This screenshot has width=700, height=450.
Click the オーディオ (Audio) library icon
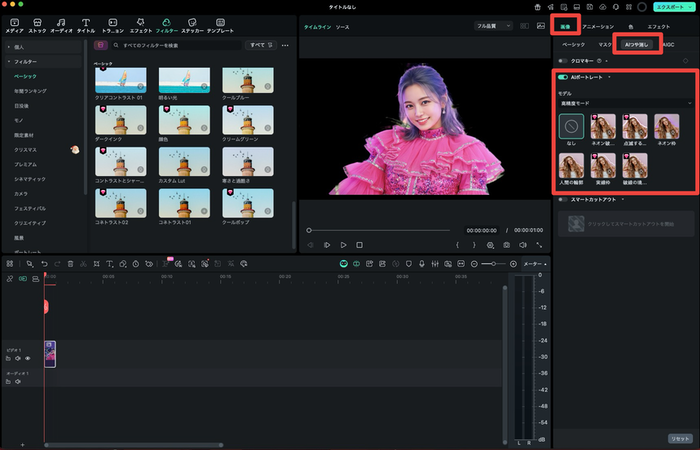coord(62,23)
